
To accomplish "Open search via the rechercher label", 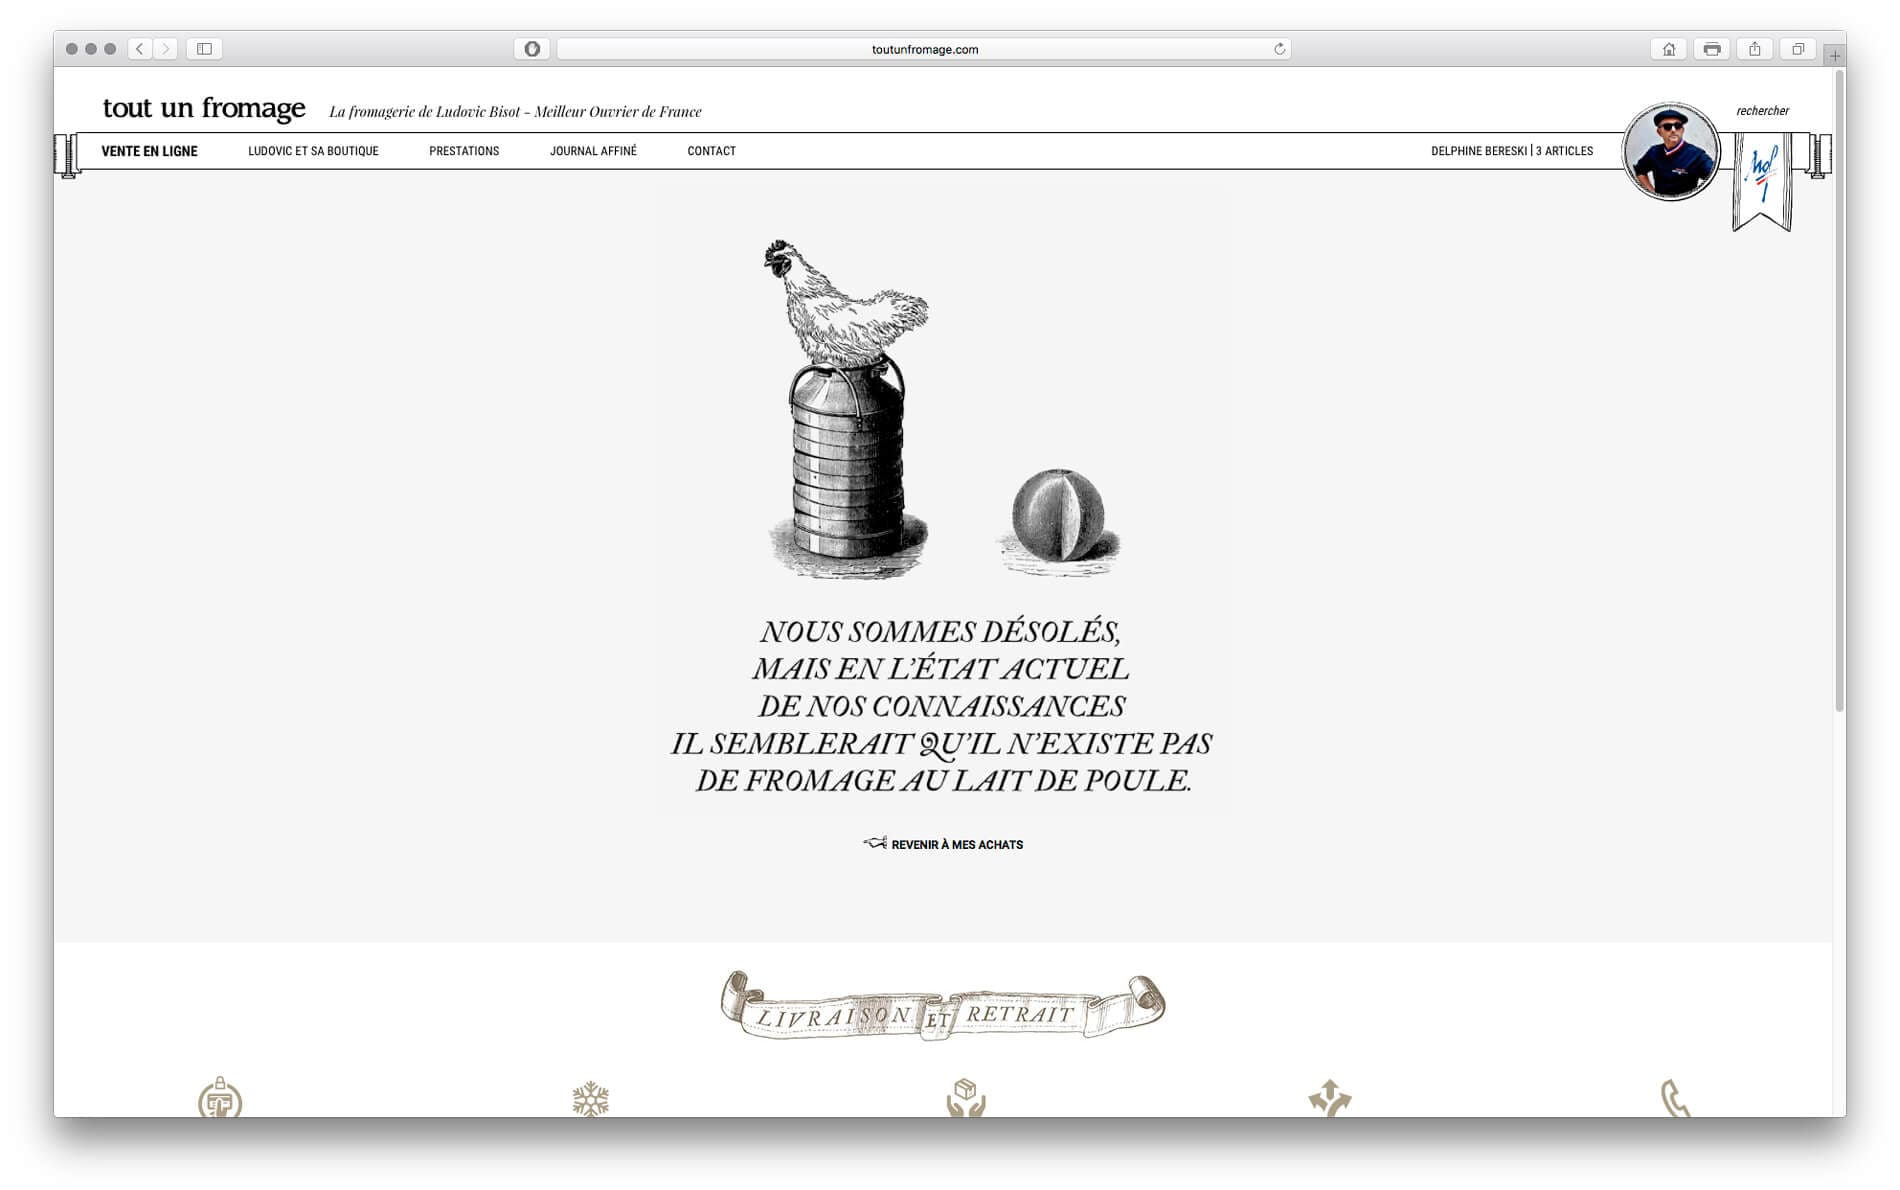I will click(x=1762, y=110).
